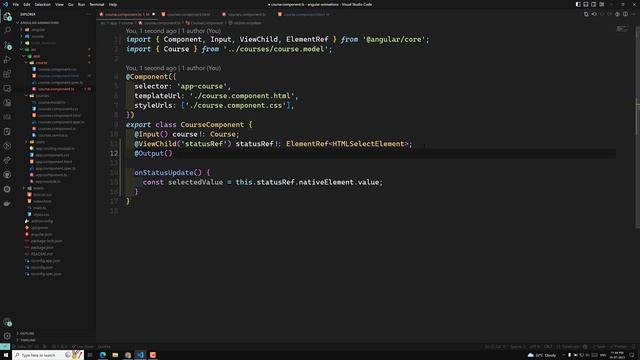Open Explorer panel ellipsis actions
Viewport: 640px width, 360px height.
click(x=88, y=14)
